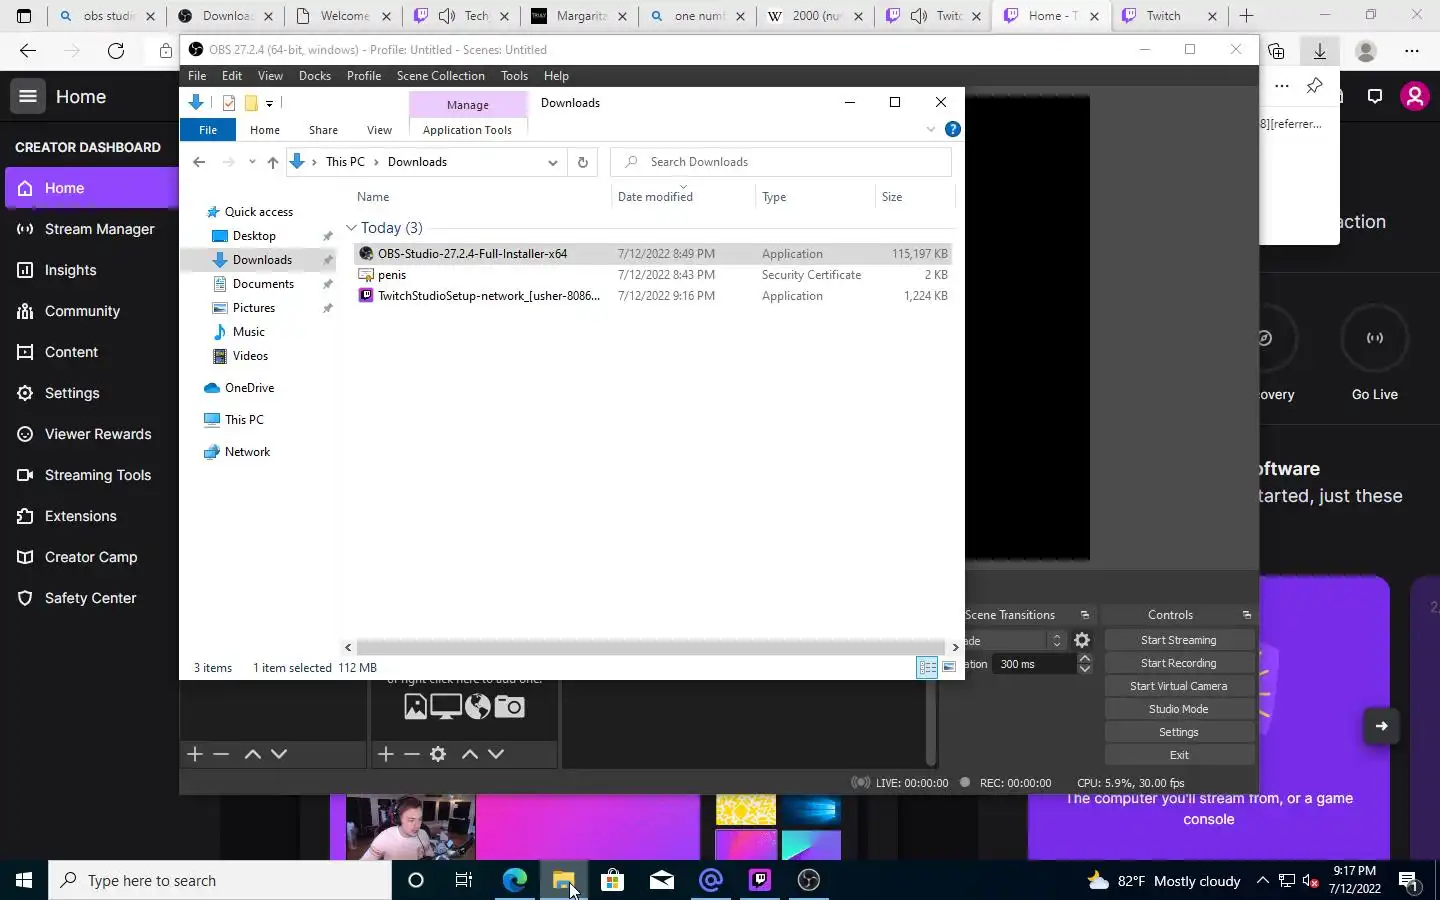The image size is (1440, 900).
Task: Click the Go Live broadcast icon on Twitch
Action: (x=1375, y=338)
